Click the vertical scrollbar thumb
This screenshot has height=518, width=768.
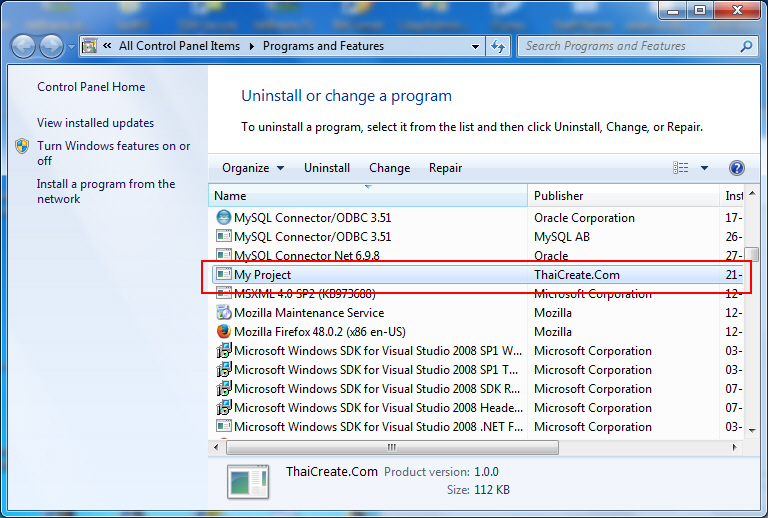[x=752, y=255]
